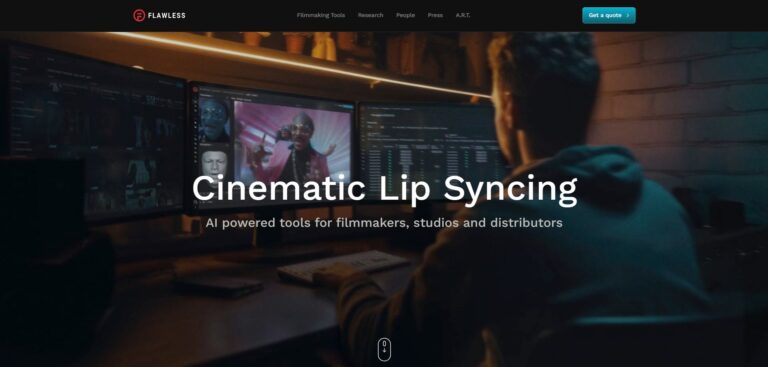Click the AI powered tools subtitle text
This screenshot has width=768, height=367.
(384, 223)
